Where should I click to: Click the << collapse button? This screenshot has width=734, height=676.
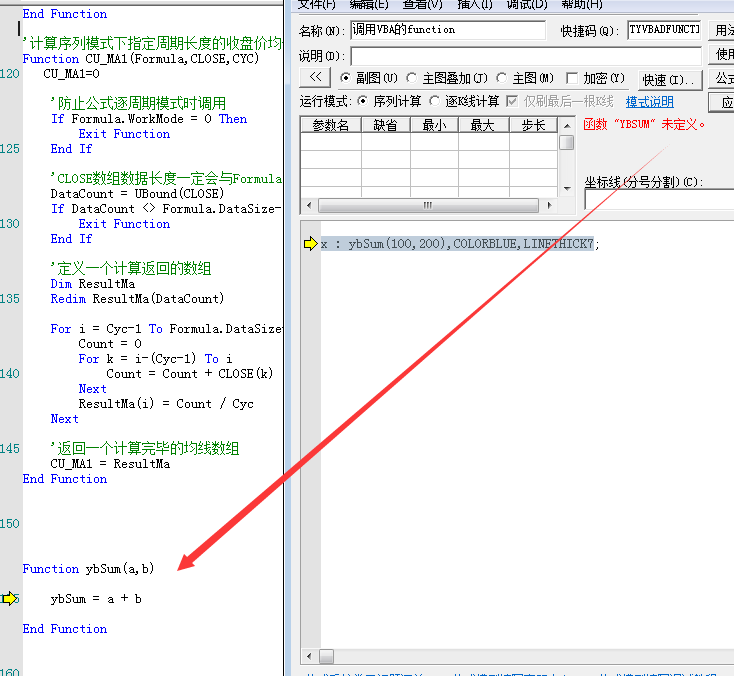tap(314, 78)
